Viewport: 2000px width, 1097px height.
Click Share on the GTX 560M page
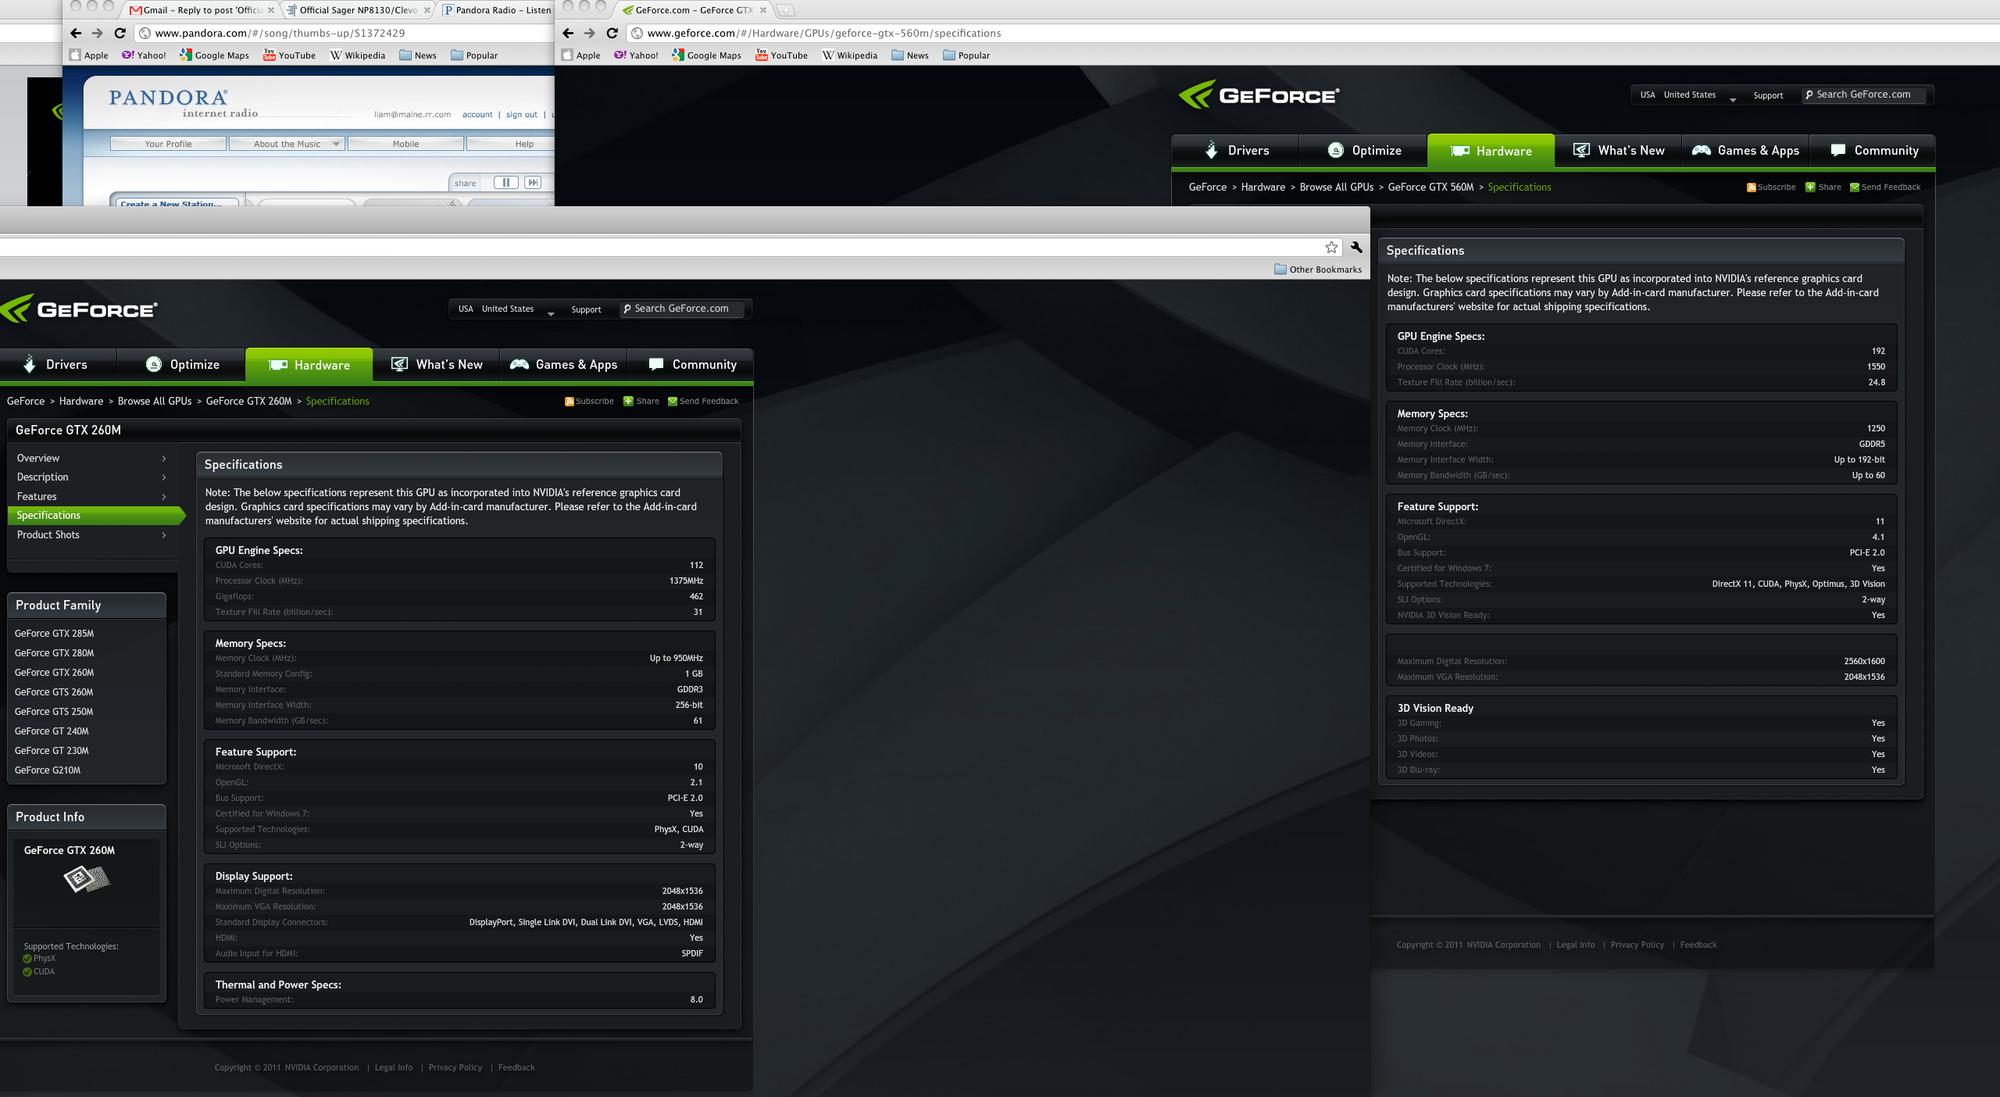pos(1823,187)
